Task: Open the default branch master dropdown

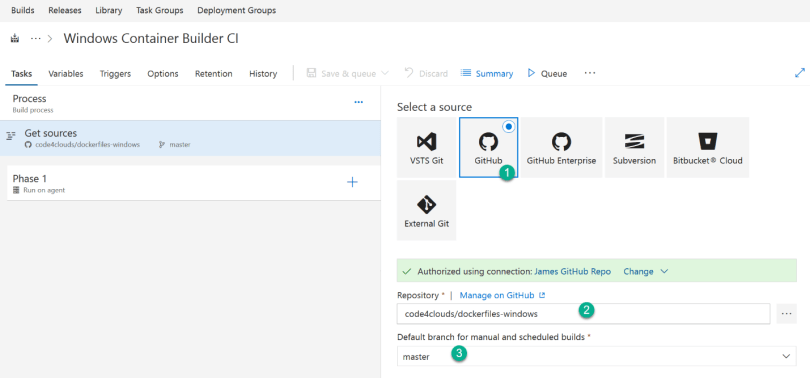Action: 597,356
